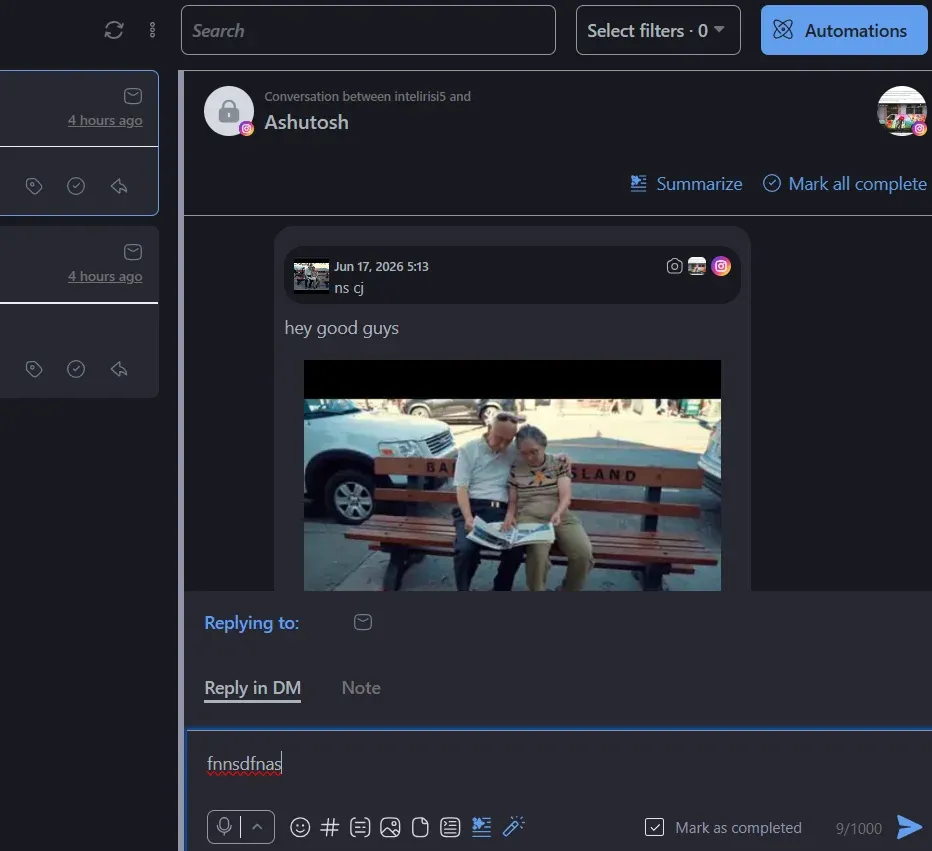Screen dimensions: 932x851
Task: Expand the chevron next to the microphone
Action: [257, 827]
